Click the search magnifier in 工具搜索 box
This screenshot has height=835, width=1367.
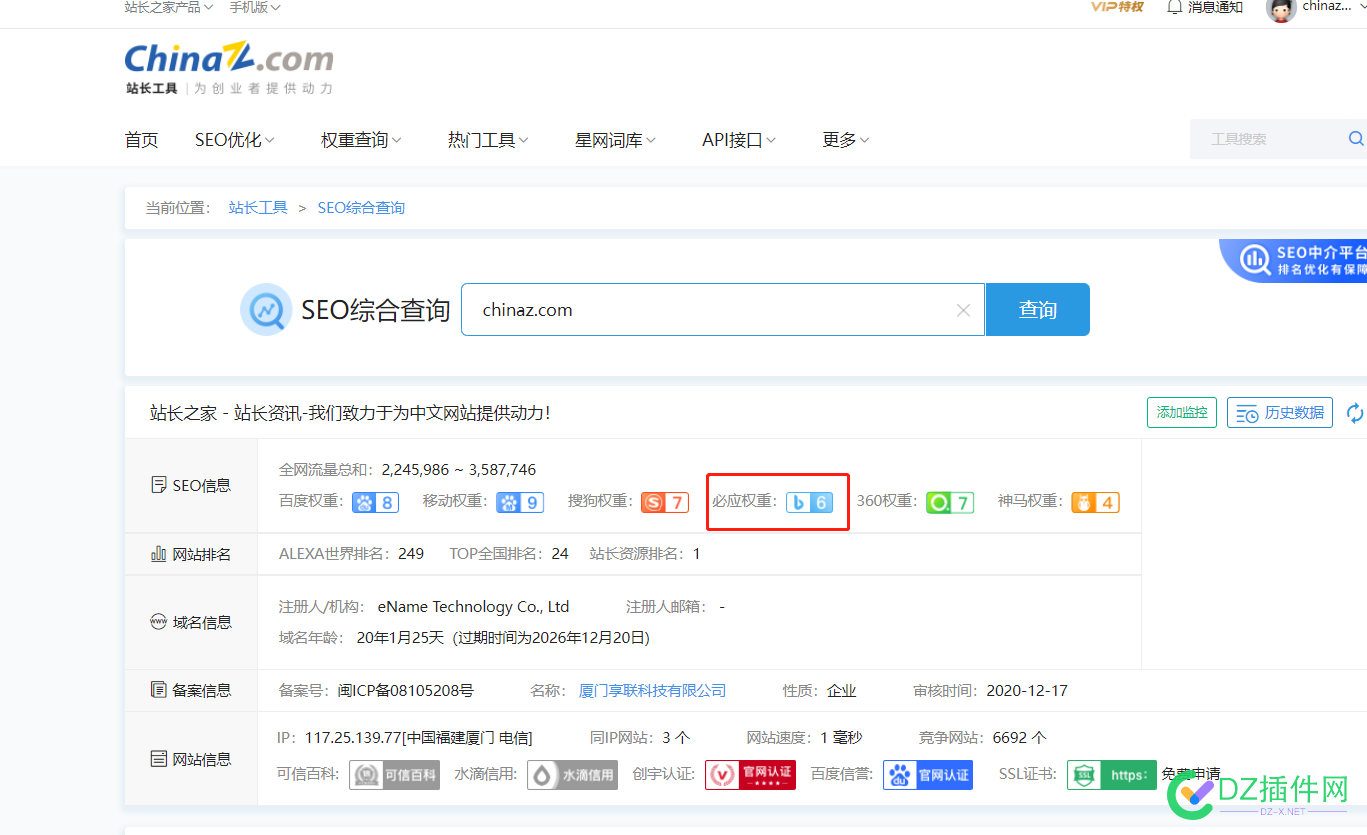click(x=1356, y=138)
